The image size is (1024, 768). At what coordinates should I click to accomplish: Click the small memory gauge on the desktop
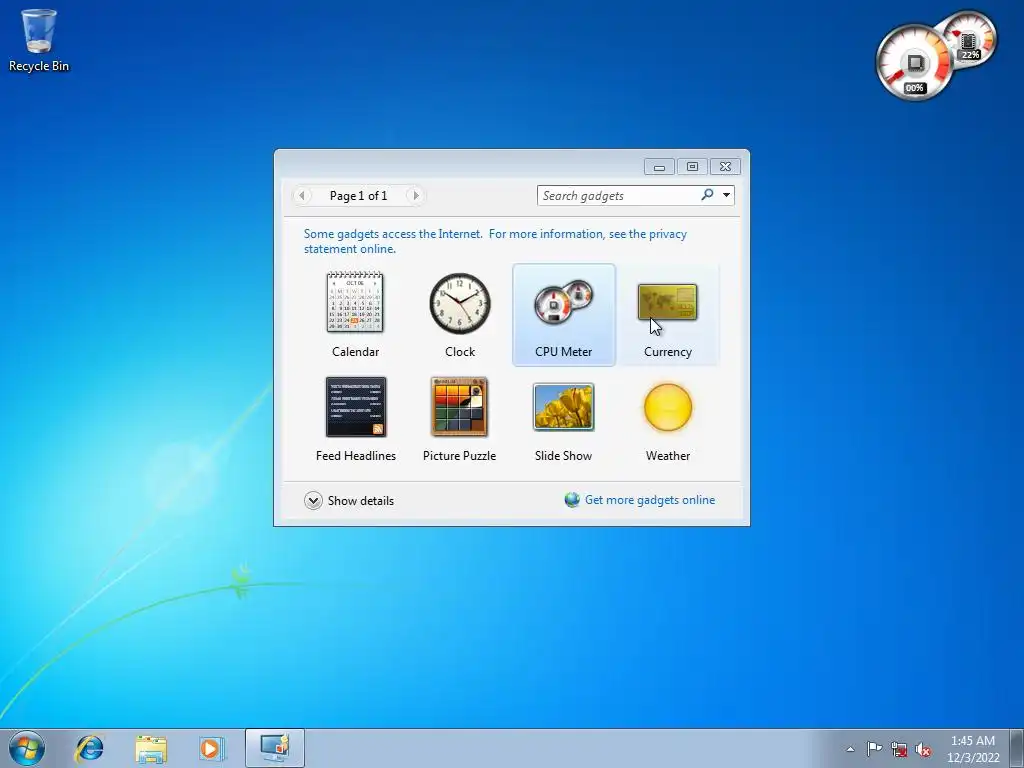[x=969, y=39]
